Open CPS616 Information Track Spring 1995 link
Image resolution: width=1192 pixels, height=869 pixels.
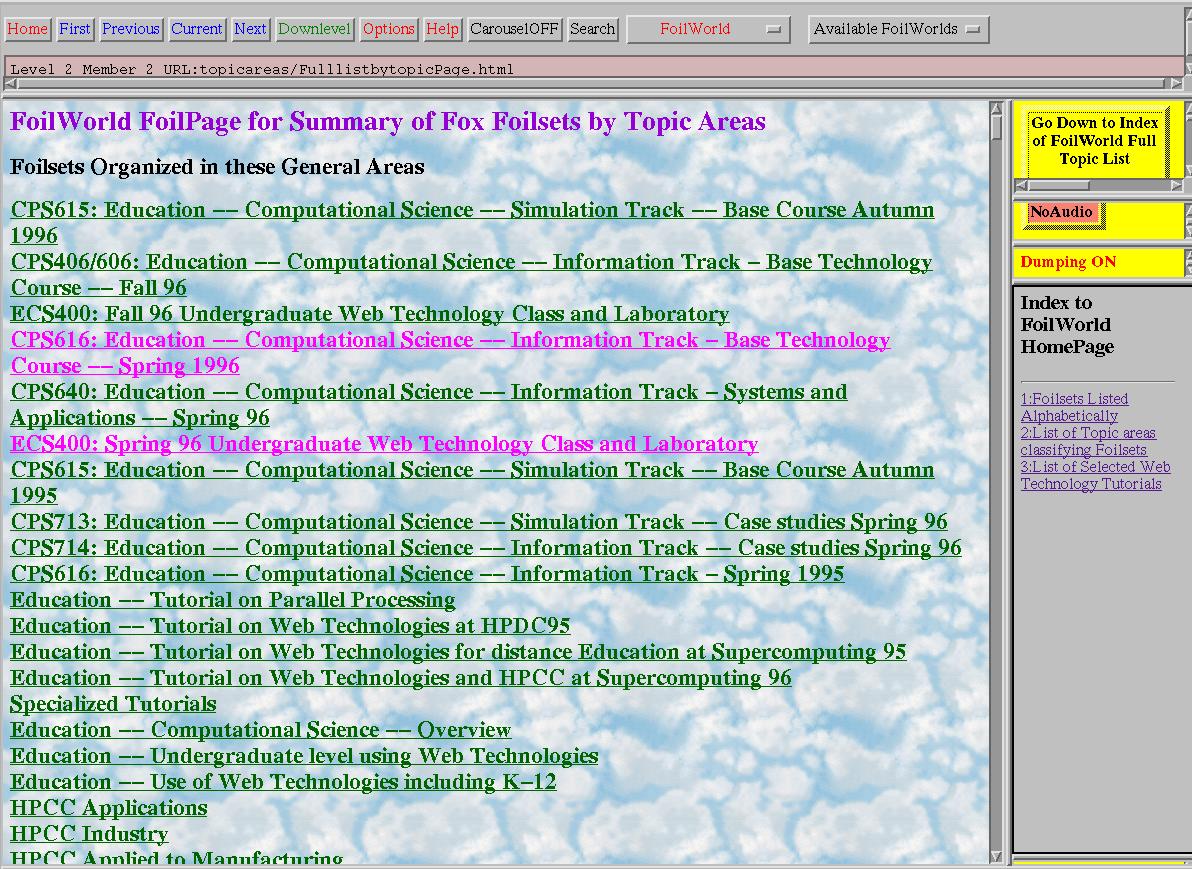(x=427, y=574)
